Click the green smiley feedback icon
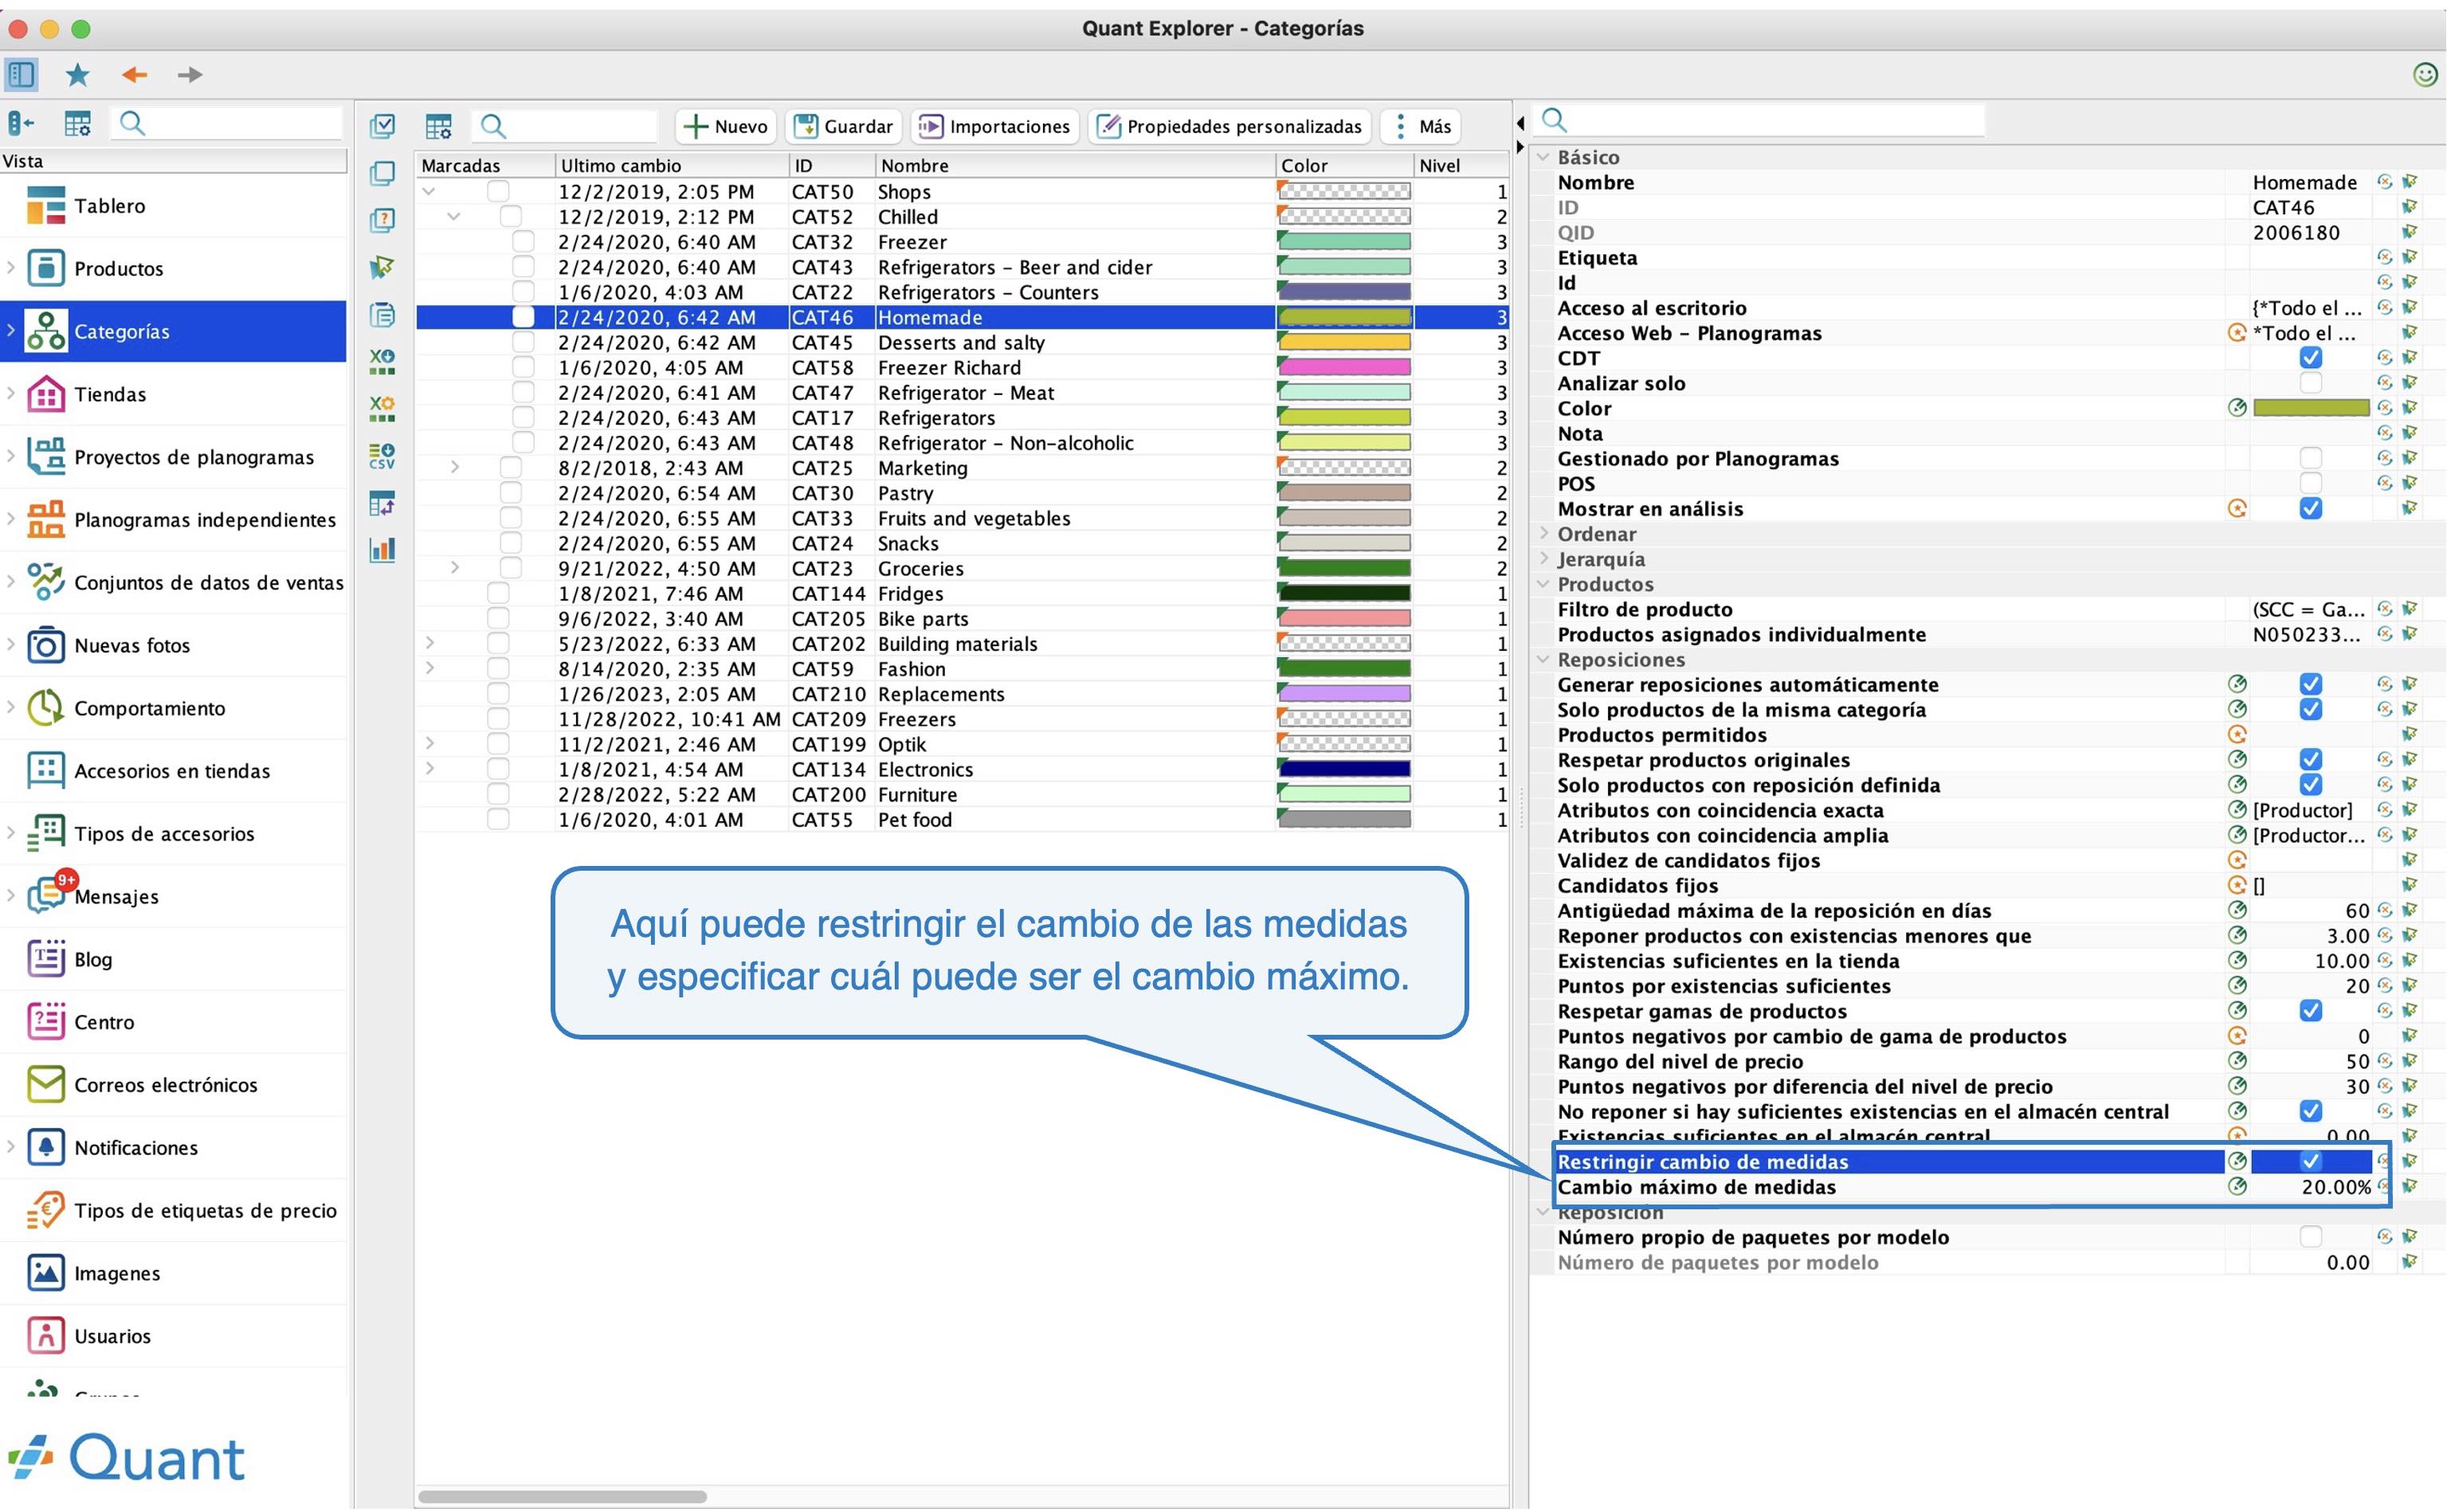2447x1512 pixels. (x=2424, y=74)
